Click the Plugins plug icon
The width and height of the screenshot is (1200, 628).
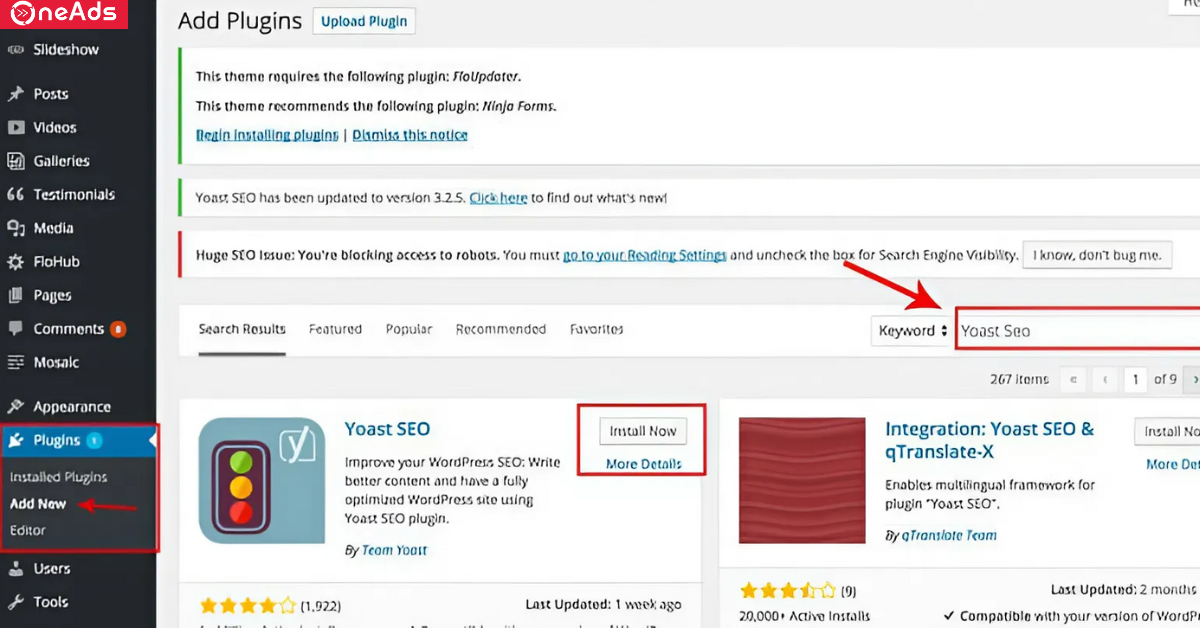(15, 440)
